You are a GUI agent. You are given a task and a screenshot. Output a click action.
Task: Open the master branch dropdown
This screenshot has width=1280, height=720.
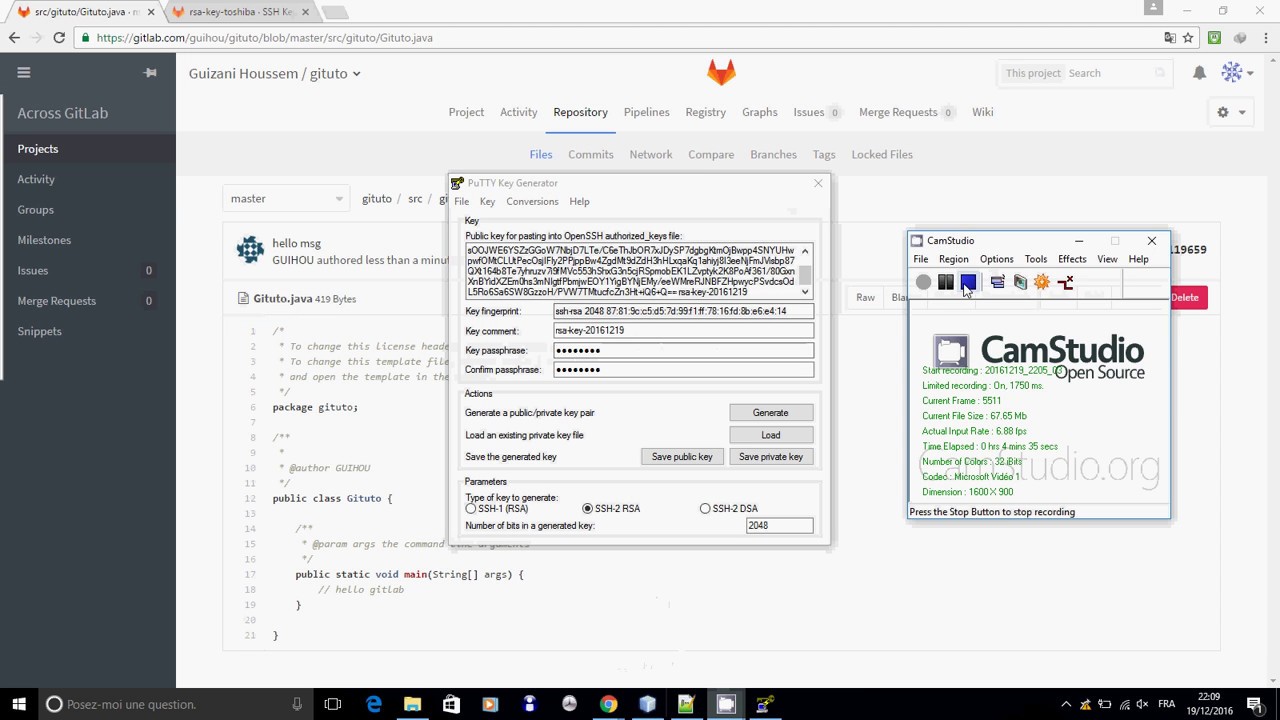click(286, 199)
